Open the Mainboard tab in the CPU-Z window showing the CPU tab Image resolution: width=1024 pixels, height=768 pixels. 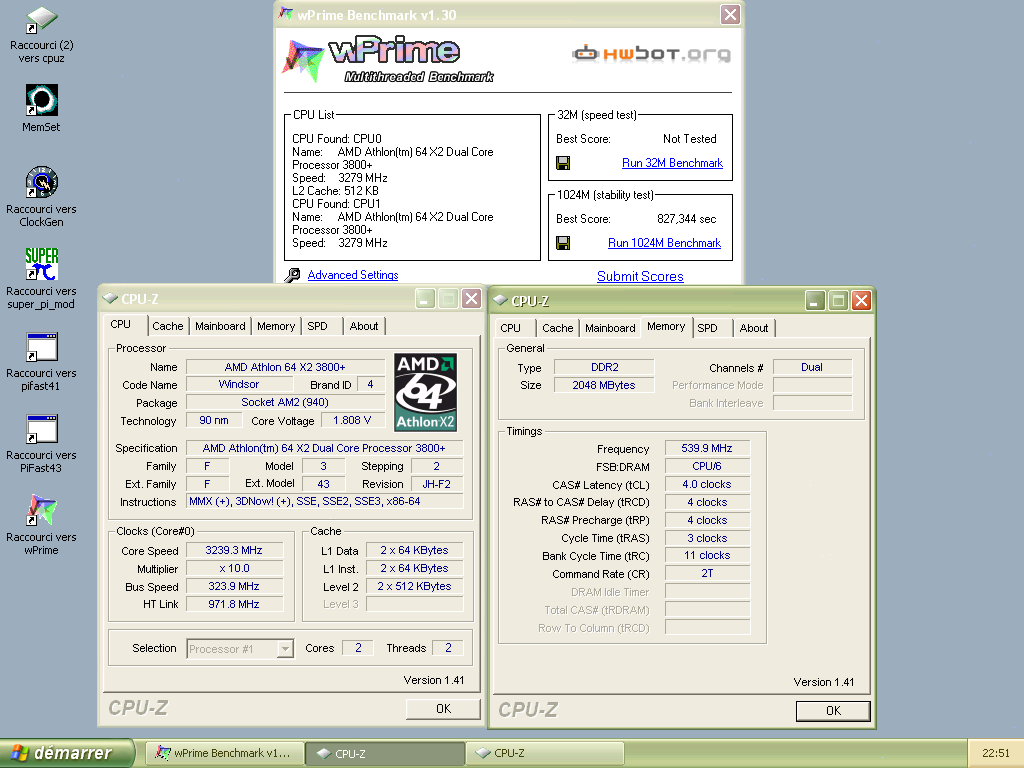(220, 326)
